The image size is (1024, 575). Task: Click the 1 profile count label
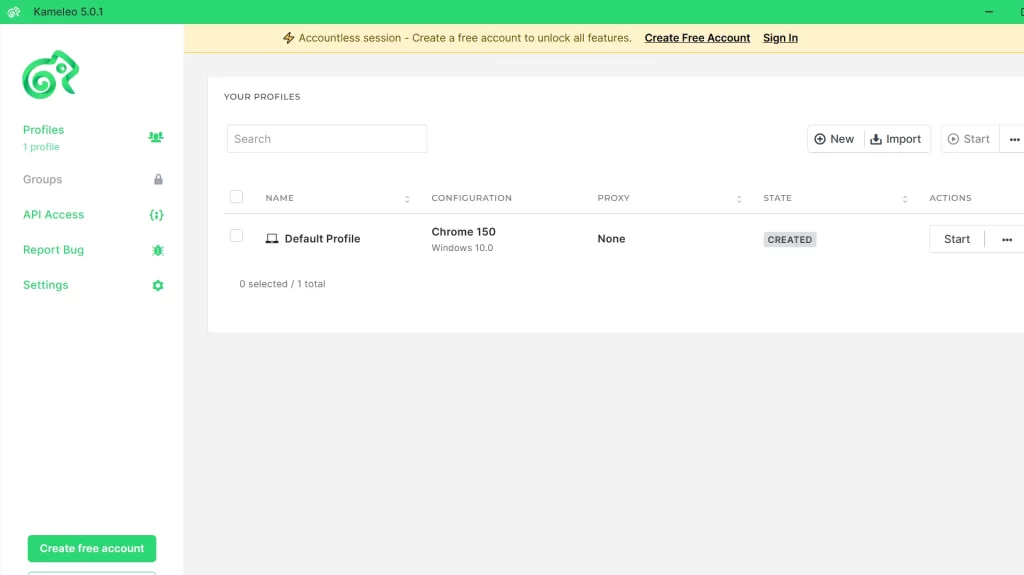[x=41, y=147]
